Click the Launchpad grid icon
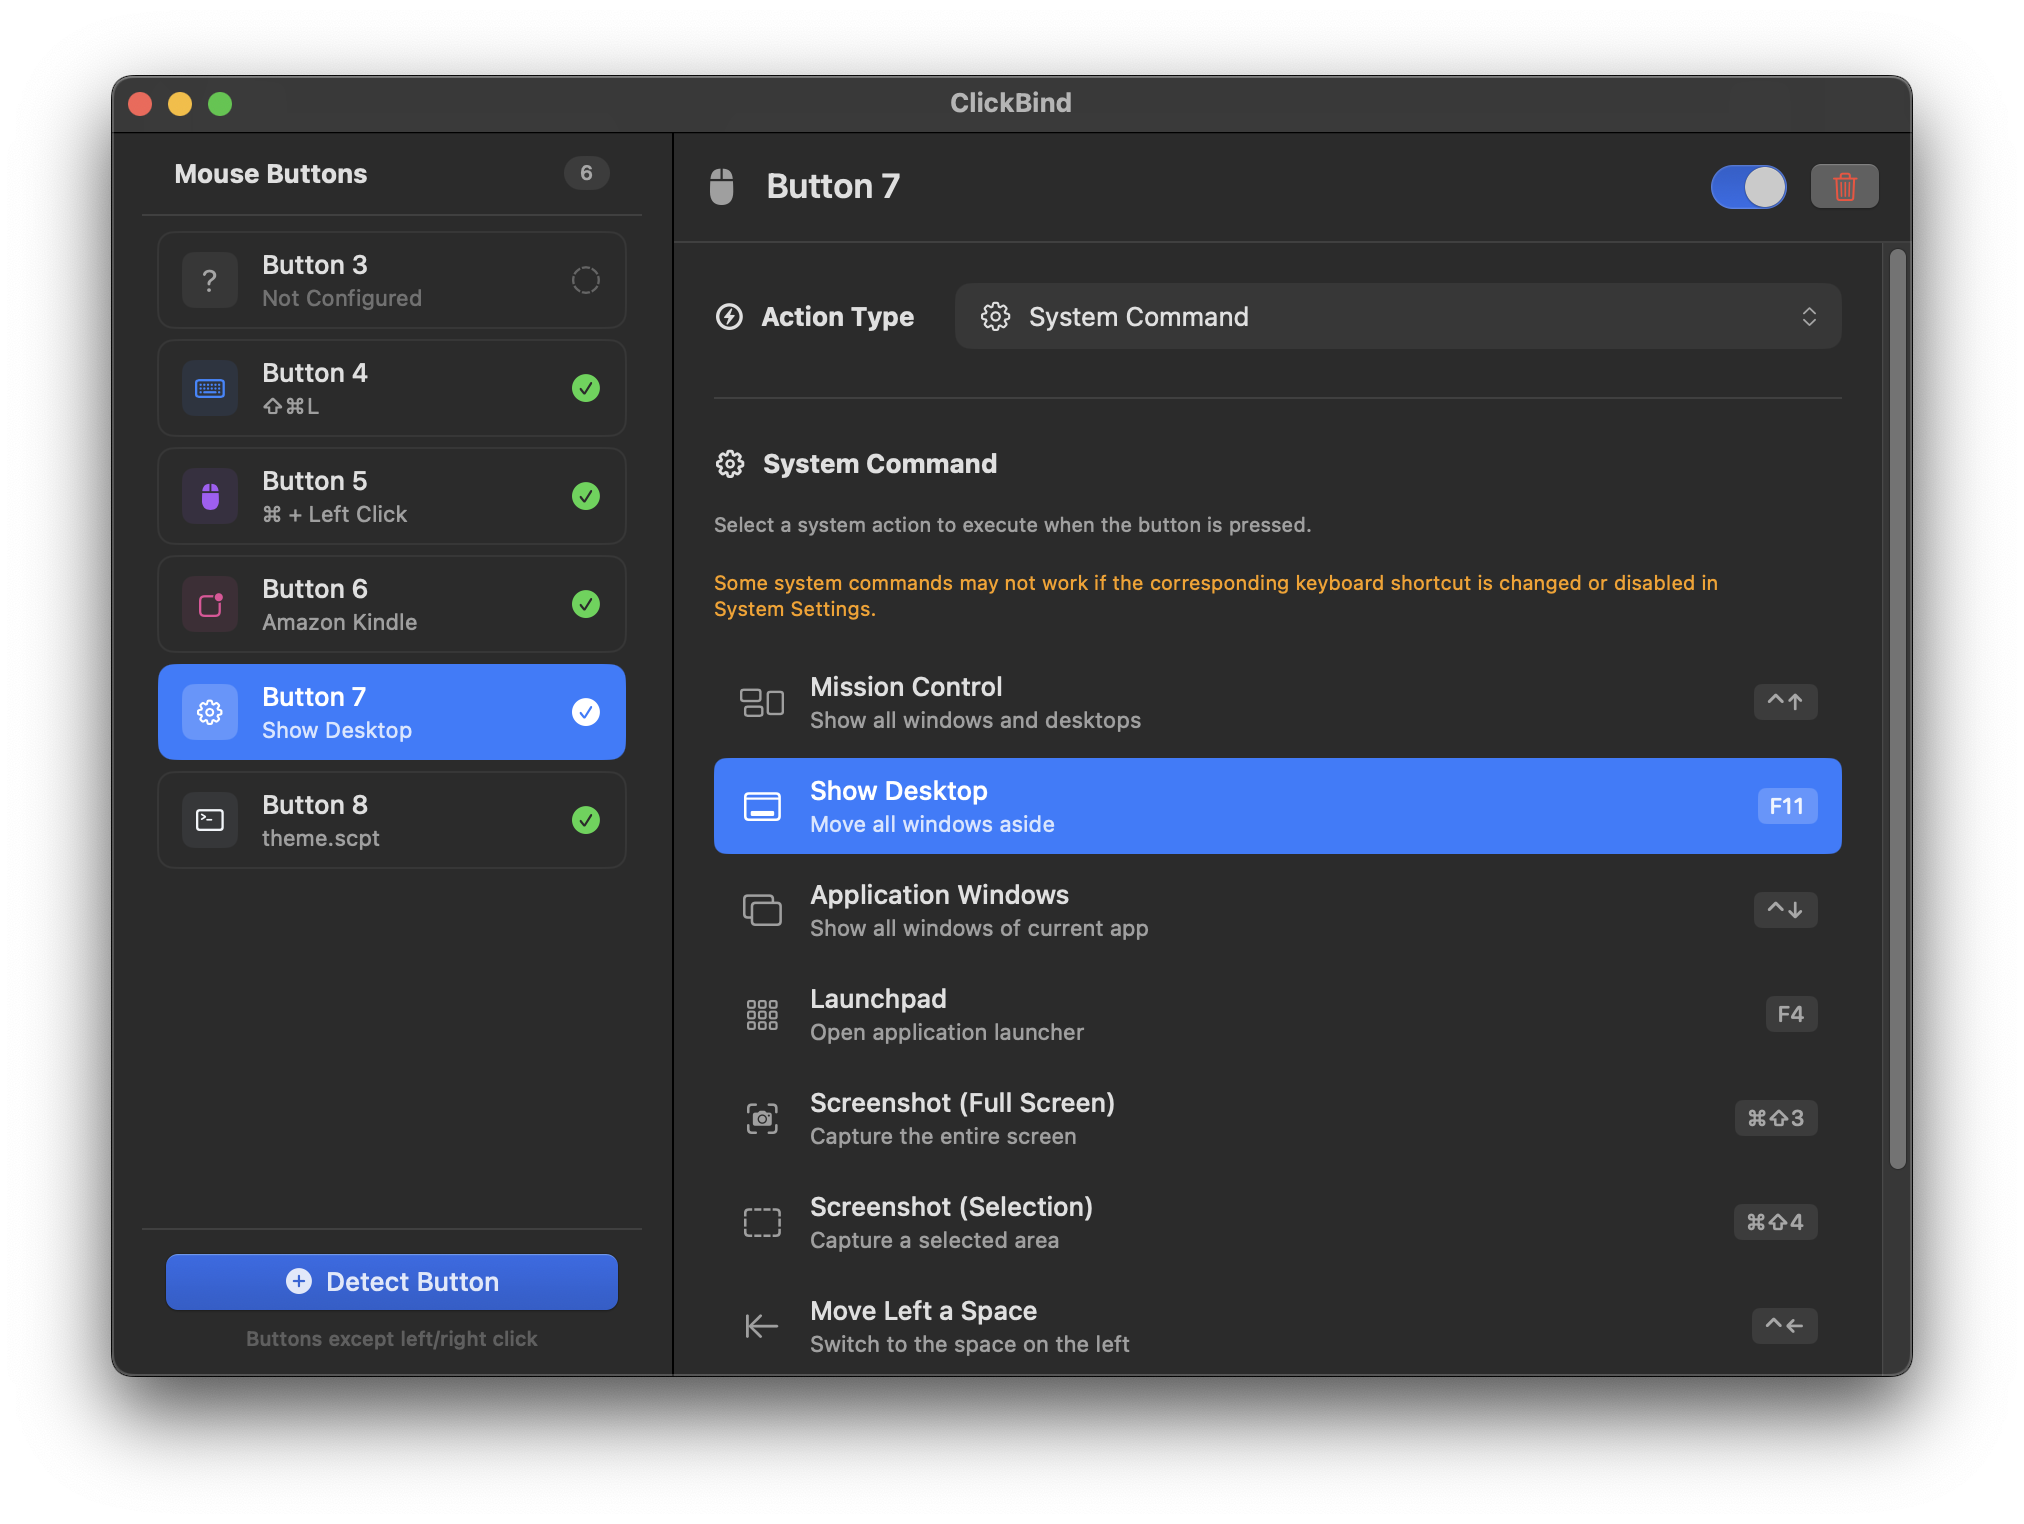Screen dimensions: 2024x1524 pyautogui.click(x=762, y=1013)
